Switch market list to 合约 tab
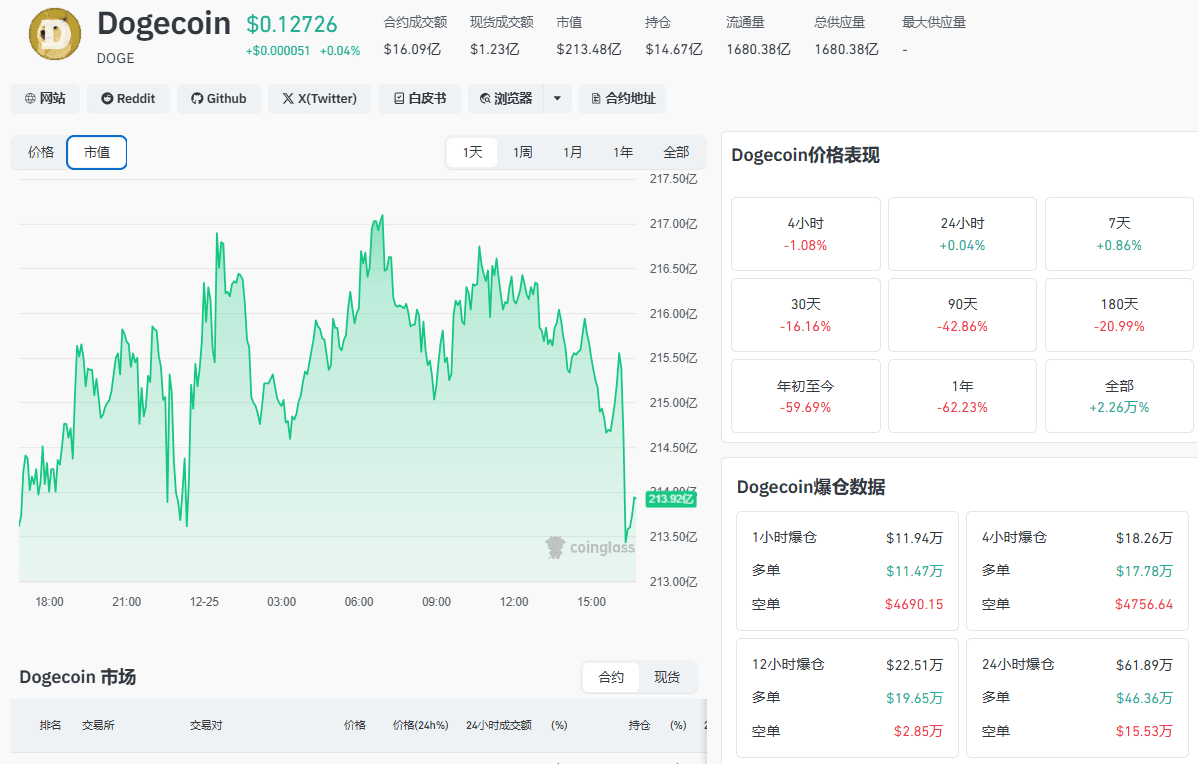This screenshot has height=764, width=1198. coord(611,677)
